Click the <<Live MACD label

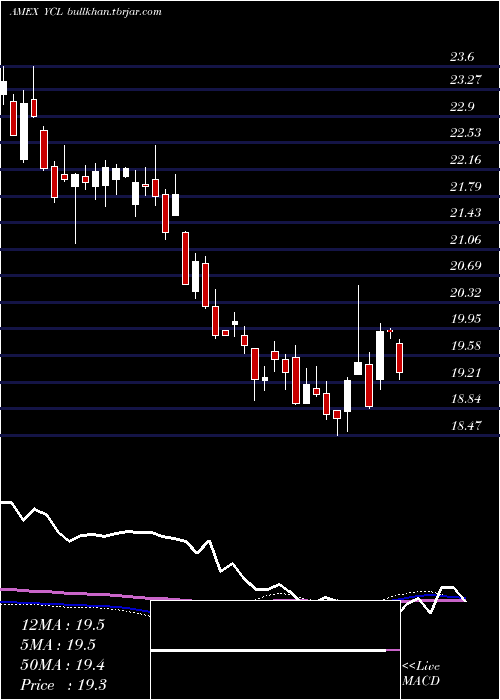pos(421,674)
